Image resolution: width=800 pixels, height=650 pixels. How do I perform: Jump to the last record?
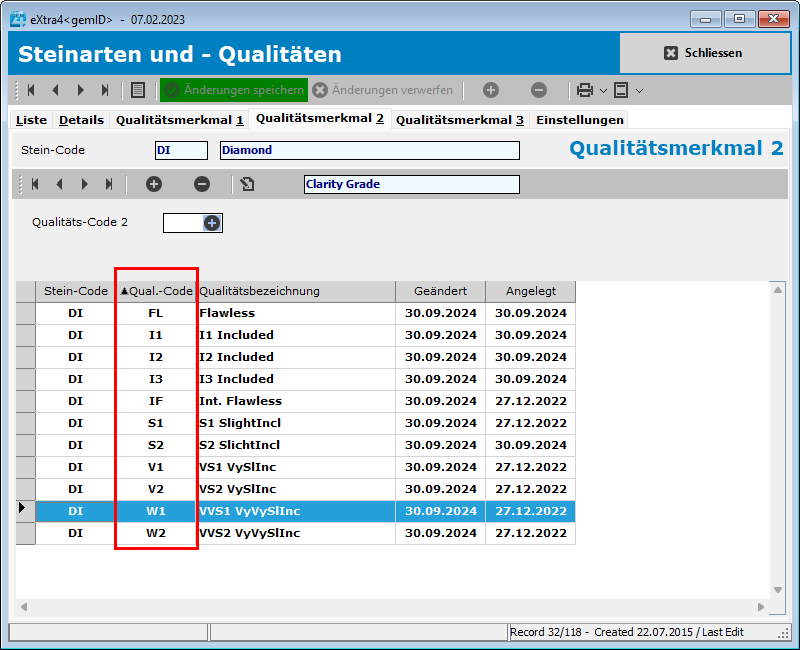(107, 91)
